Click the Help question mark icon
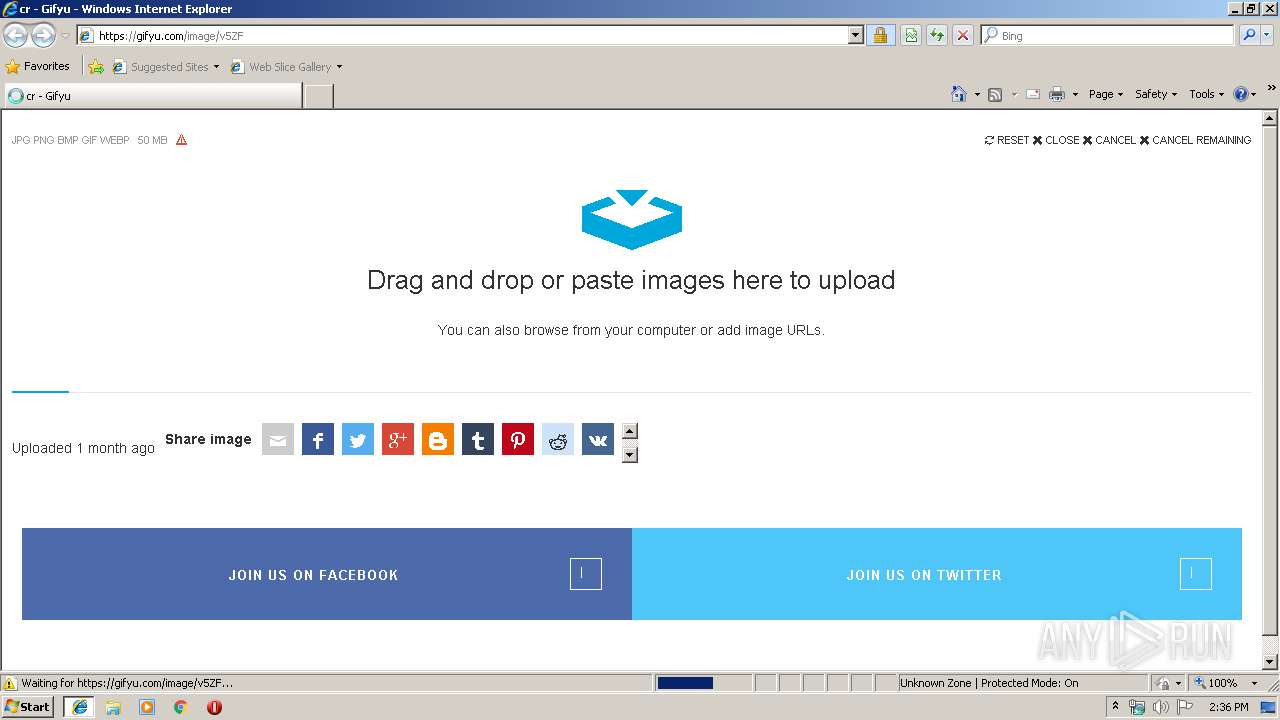1280x720 pixels. pos(1241,94)
